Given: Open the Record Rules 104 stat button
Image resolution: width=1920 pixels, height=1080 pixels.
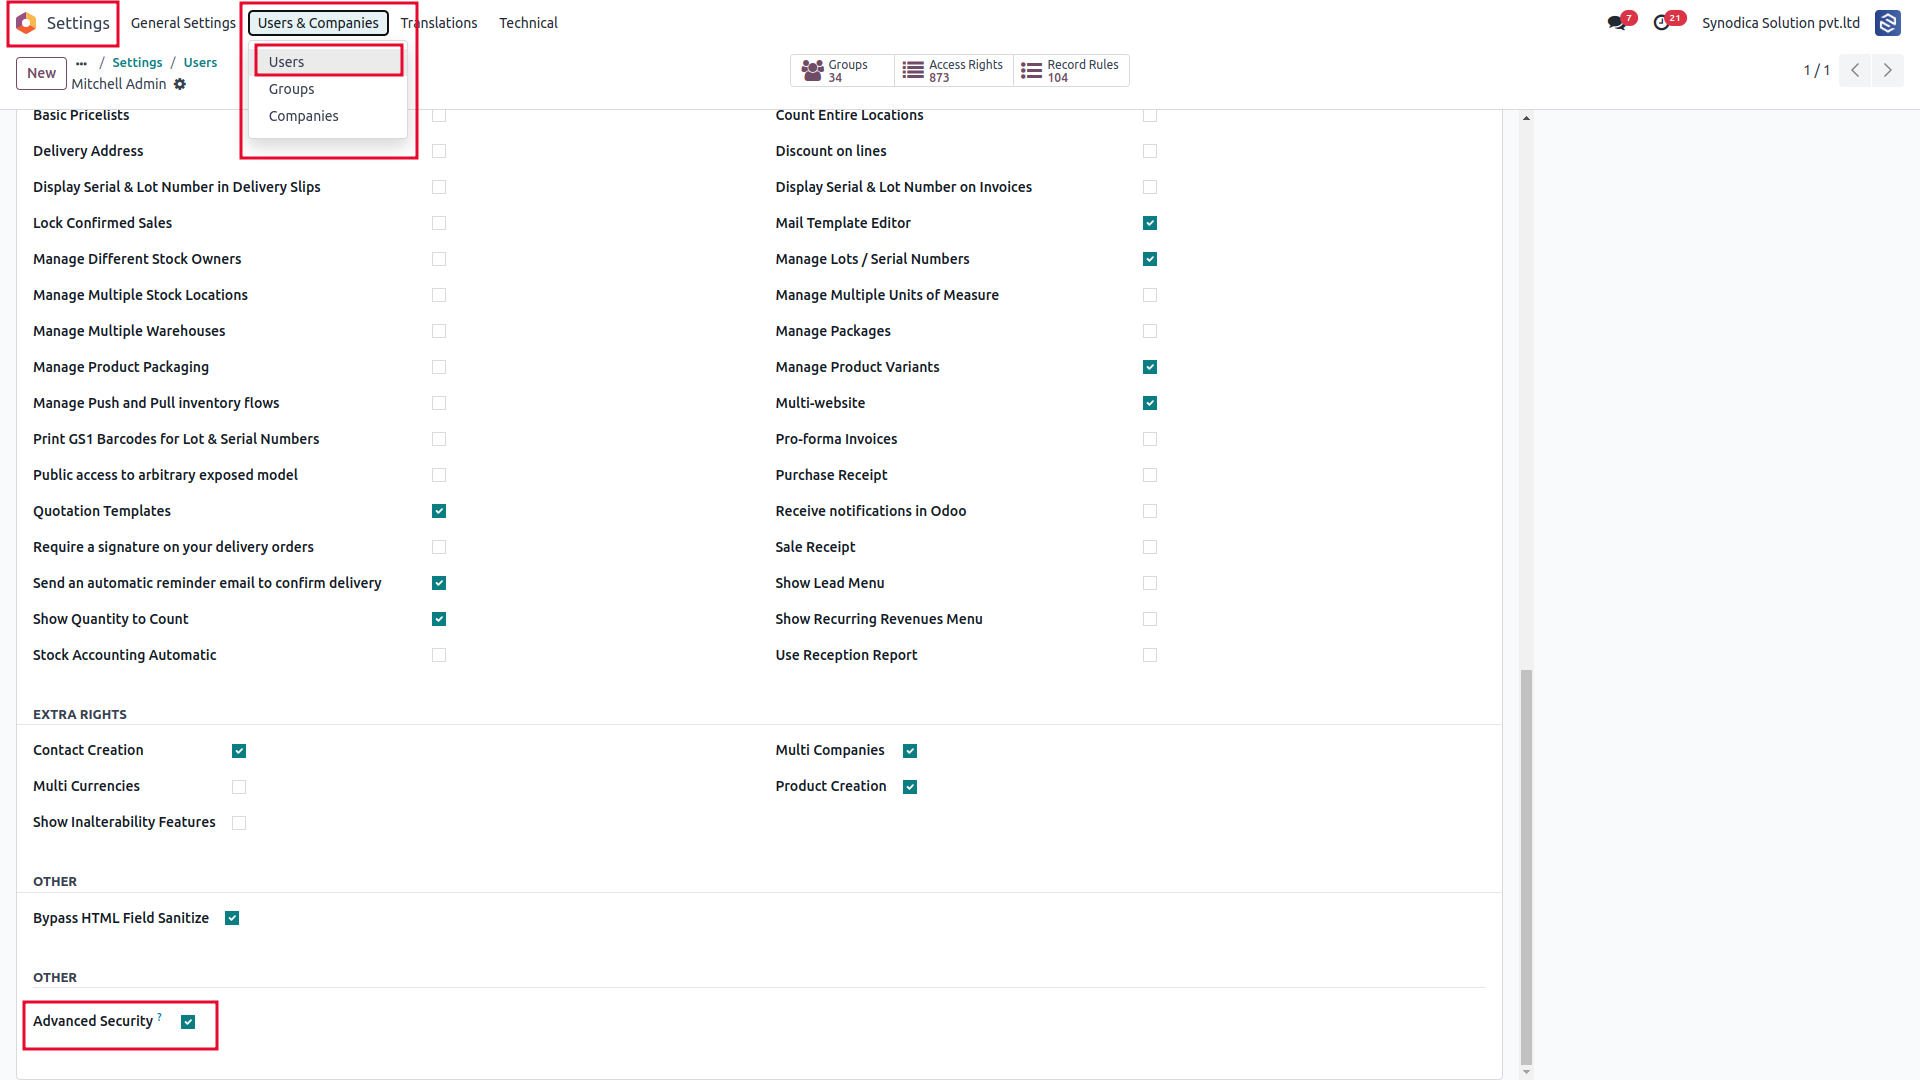Looking at the screenshot, I should point(1071,70).
